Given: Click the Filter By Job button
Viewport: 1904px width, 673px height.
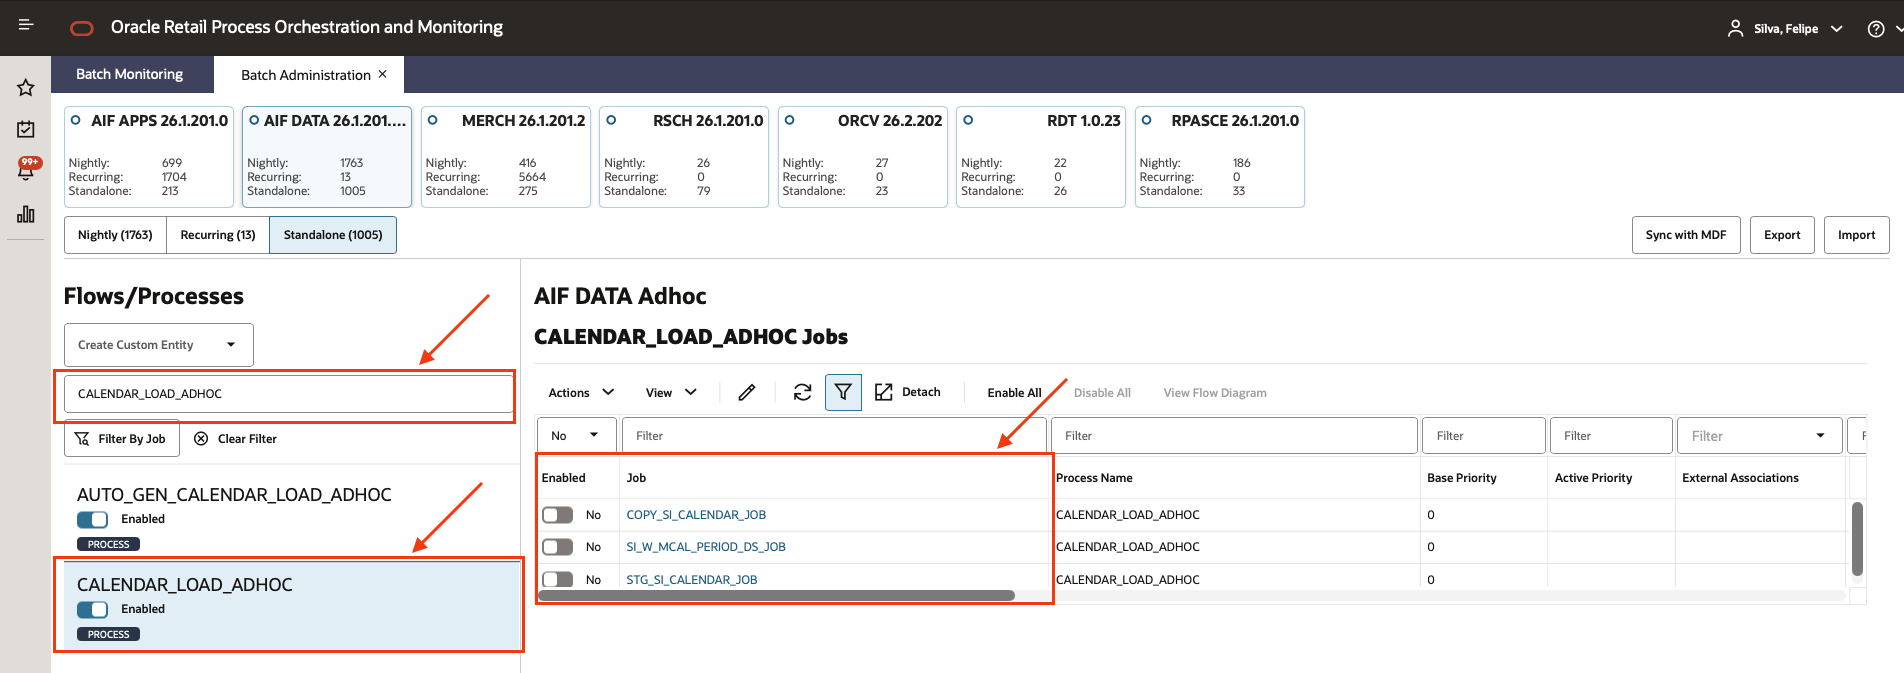Looking at the screenshot, I should 122,438.
